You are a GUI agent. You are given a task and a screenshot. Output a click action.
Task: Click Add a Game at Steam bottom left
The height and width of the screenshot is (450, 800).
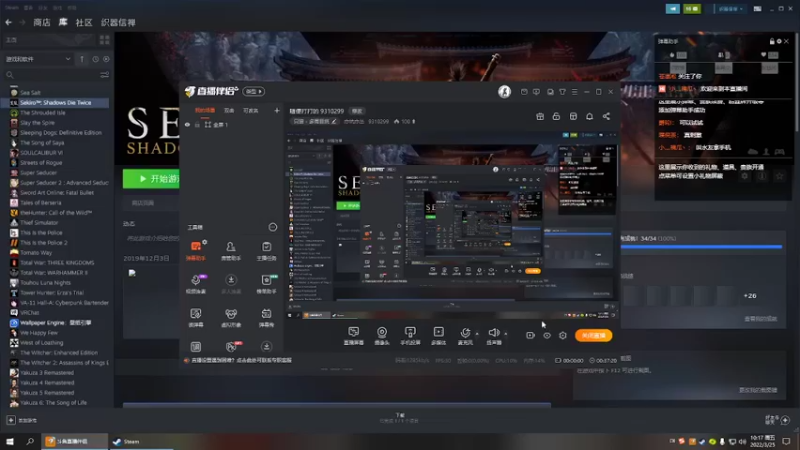point(21,420)
